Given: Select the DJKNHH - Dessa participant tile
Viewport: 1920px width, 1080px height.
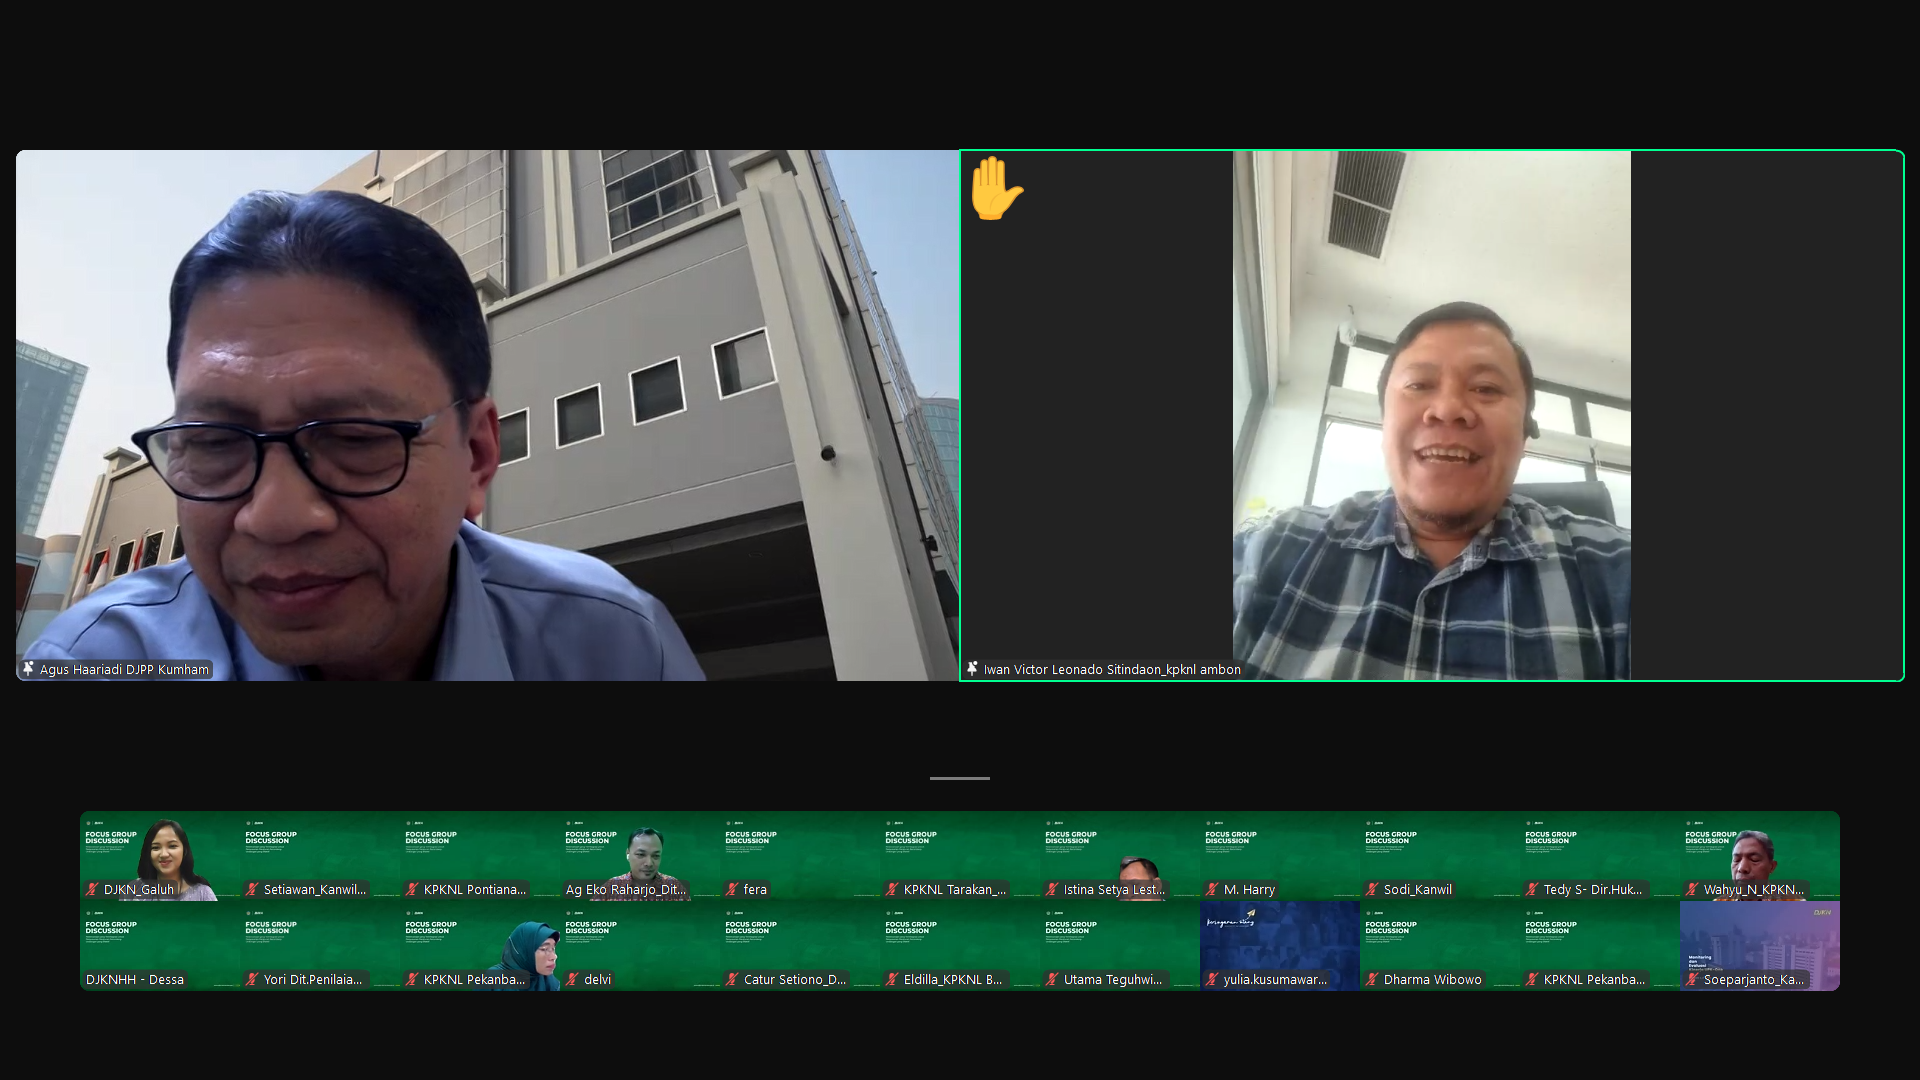Looking at the screenshot, I should pos(160,946).
